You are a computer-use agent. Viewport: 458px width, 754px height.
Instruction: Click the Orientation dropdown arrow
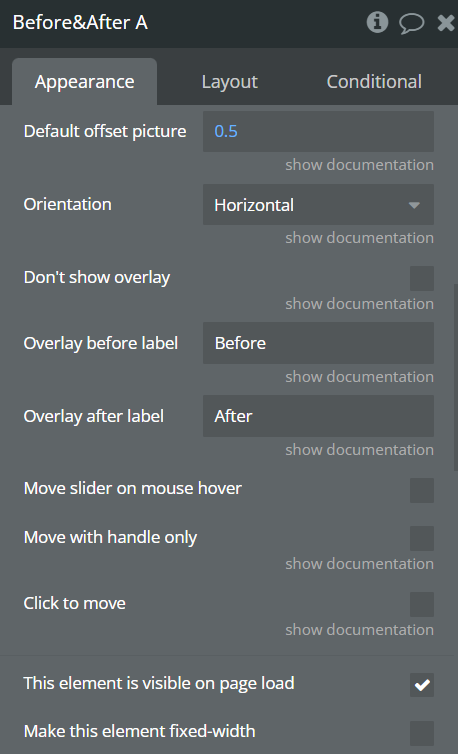click(x=414, y=205)
